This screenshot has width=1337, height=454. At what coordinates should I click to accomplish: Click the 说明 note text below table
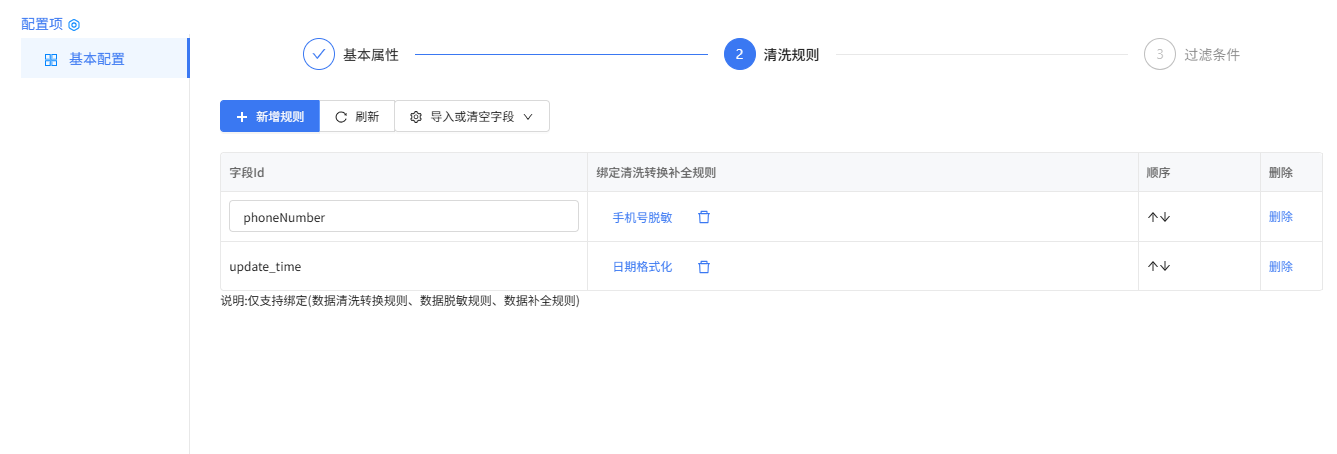(x=400, y=300)
